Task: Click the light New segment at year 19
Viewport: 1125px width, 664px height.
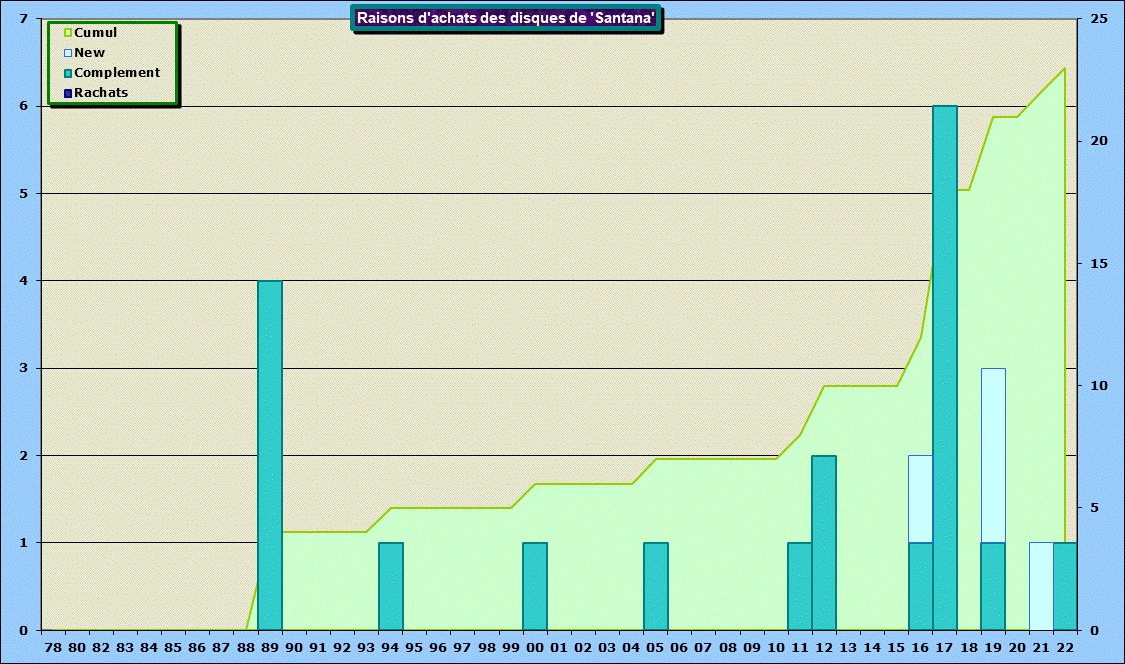Action: click(x=993, y=455)
